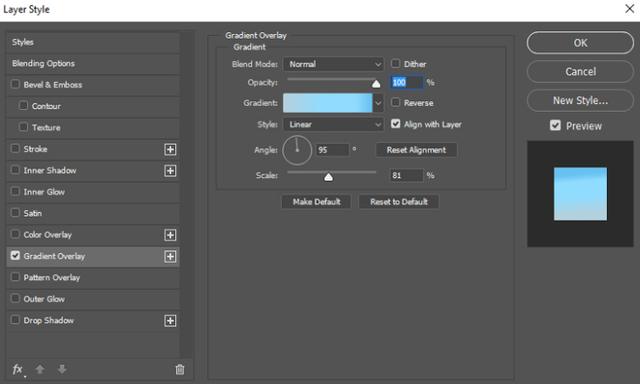The image size is (640, 384).
Task: Toggle the Preview checkbox
Action: [x=555, y=125]
